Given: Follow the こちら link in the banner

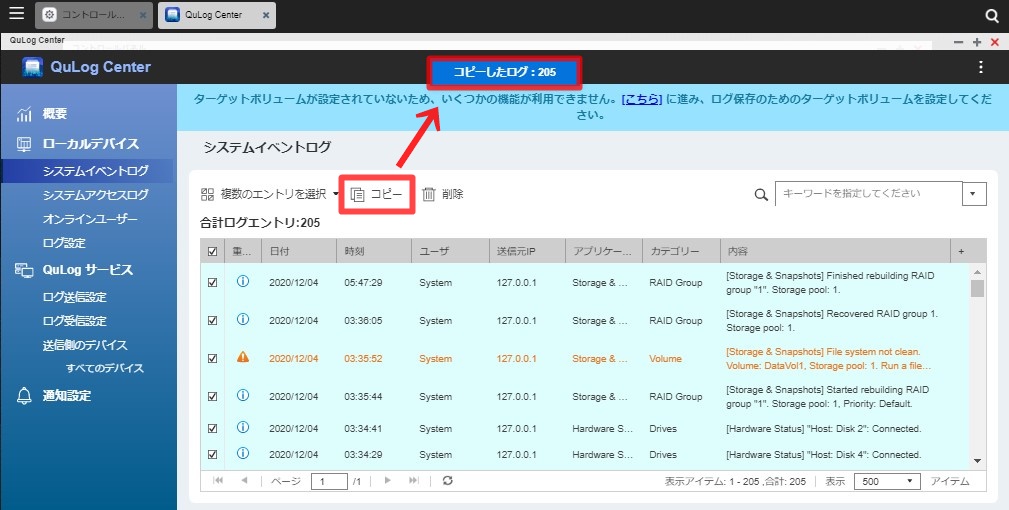Looking at the screenshot, I should click(x=642, y=99).
